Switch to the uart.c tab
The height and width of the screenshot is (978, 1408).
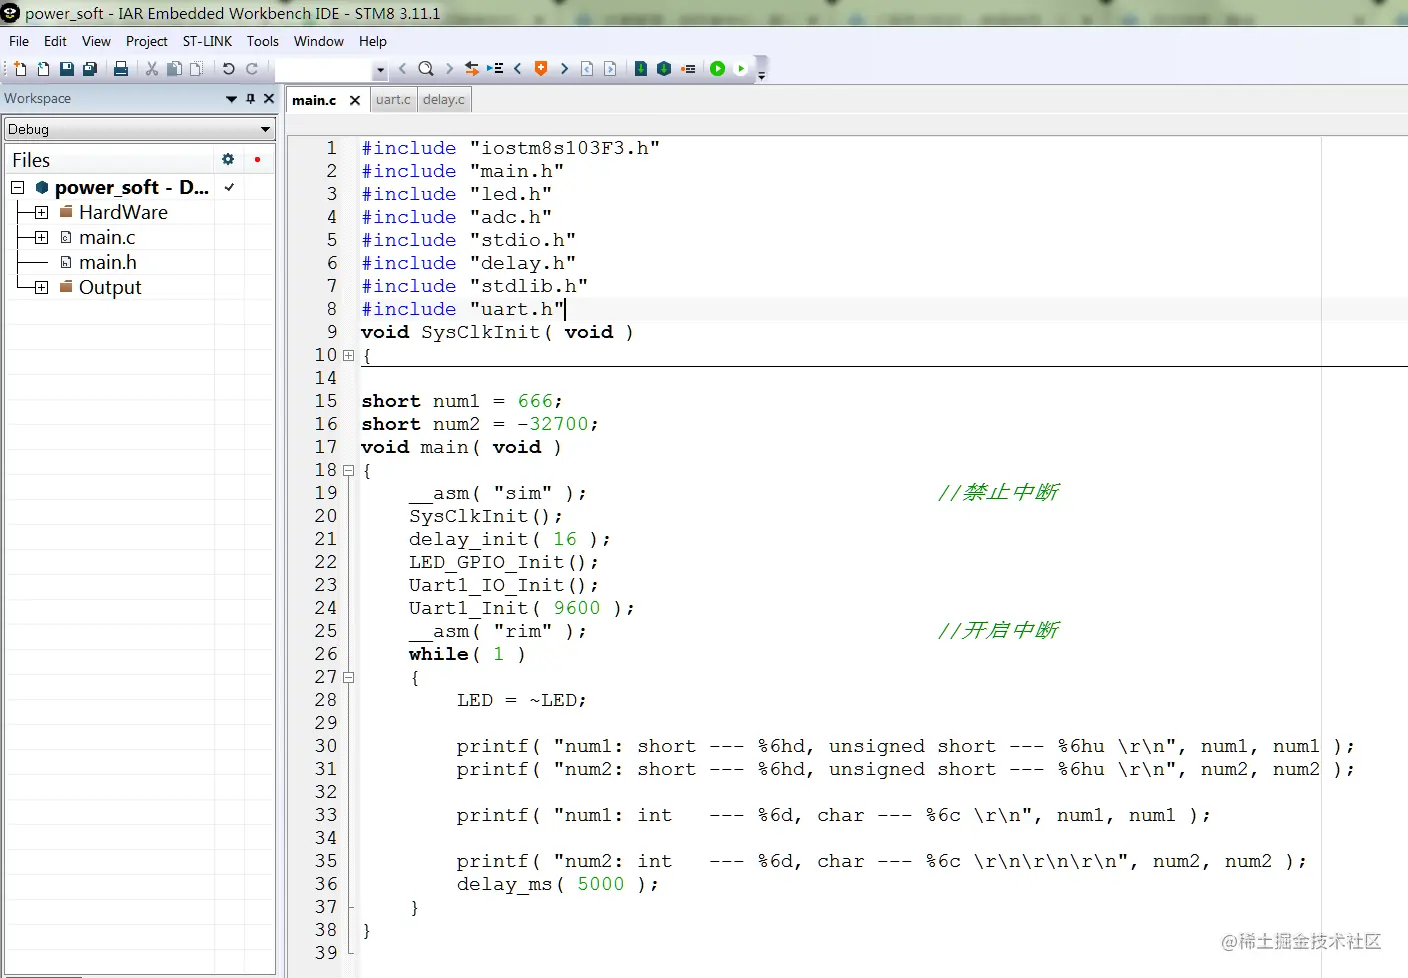pyautogui.click(x=393, y=100)
